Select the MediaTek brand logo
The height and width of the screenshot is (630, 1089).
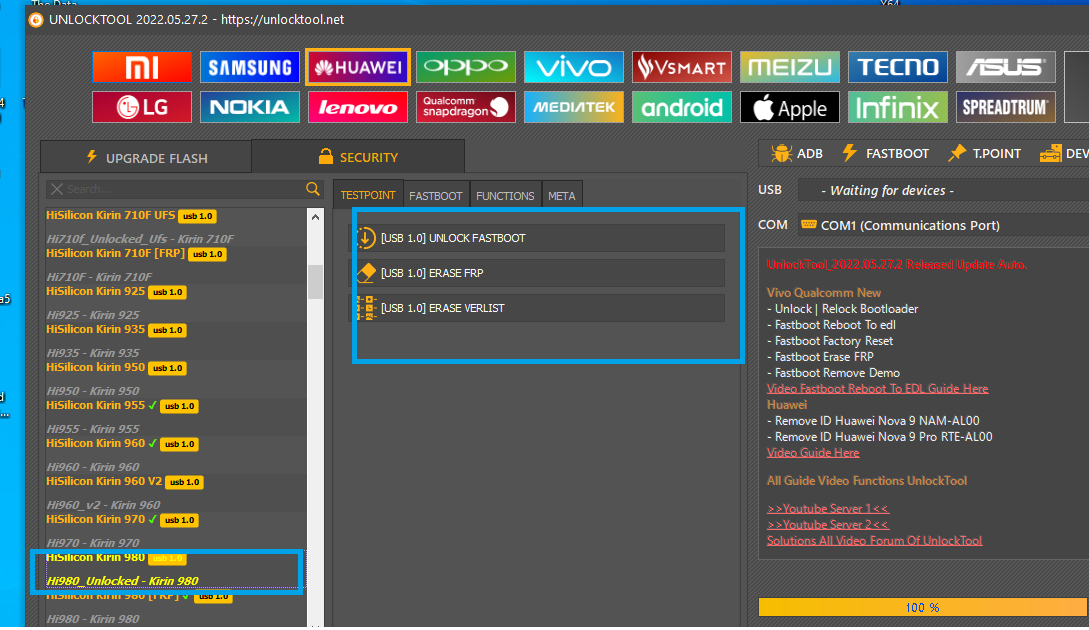pyautogui.click(x=574, y=107)
